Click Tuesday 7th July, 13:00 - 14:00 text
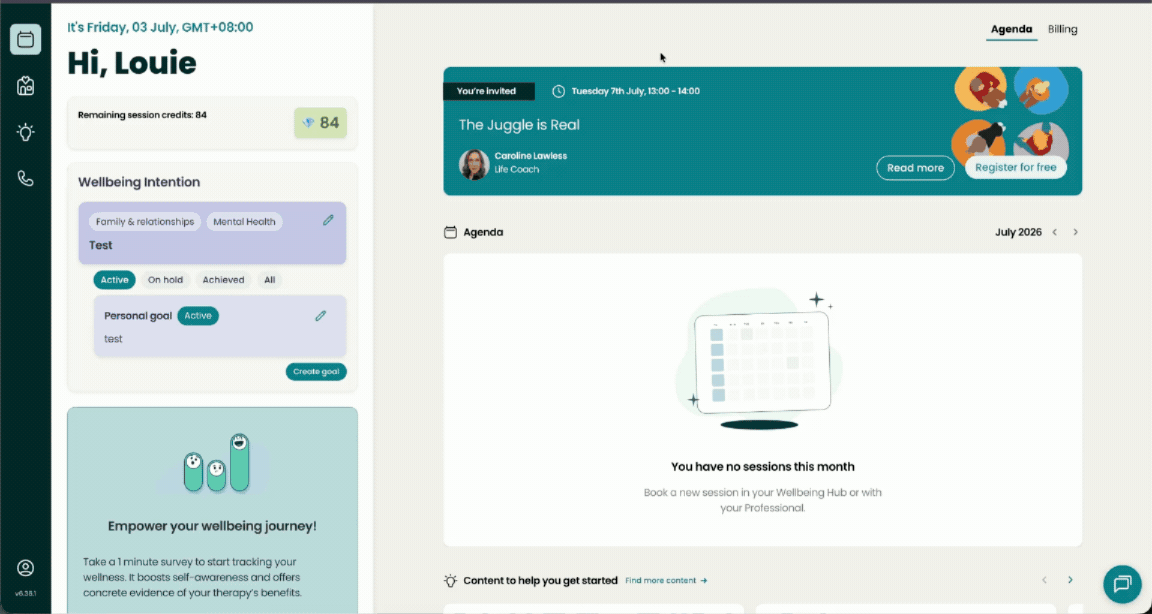Image resolution: width=1152 pixels, height=614 pixels. (636, 91)
